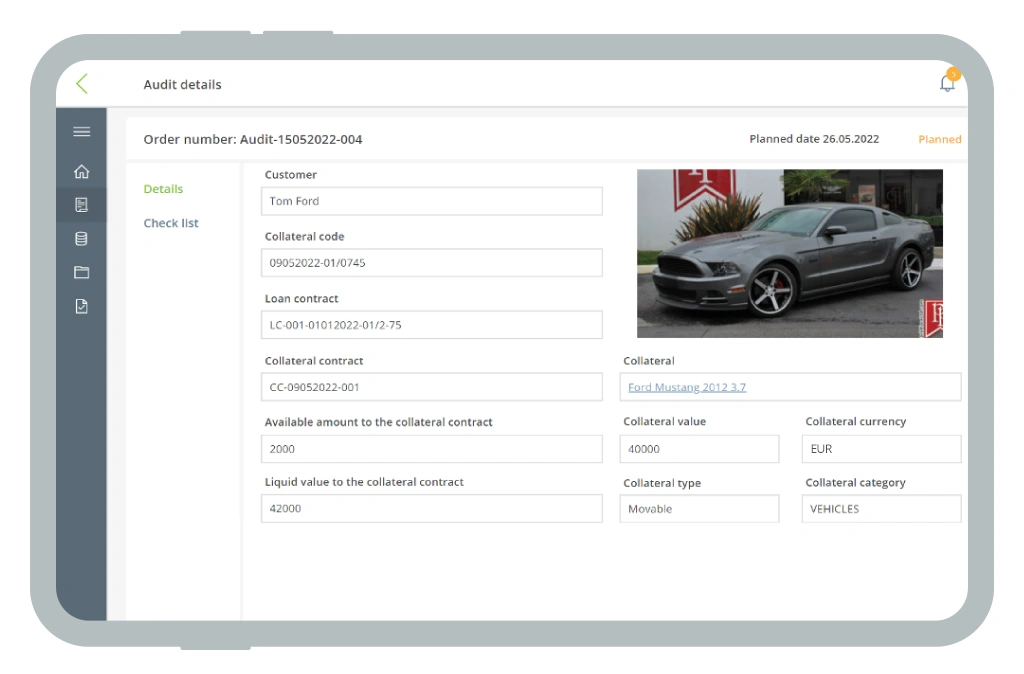Open the hamburger menu in sidebar

pos(82,132)
